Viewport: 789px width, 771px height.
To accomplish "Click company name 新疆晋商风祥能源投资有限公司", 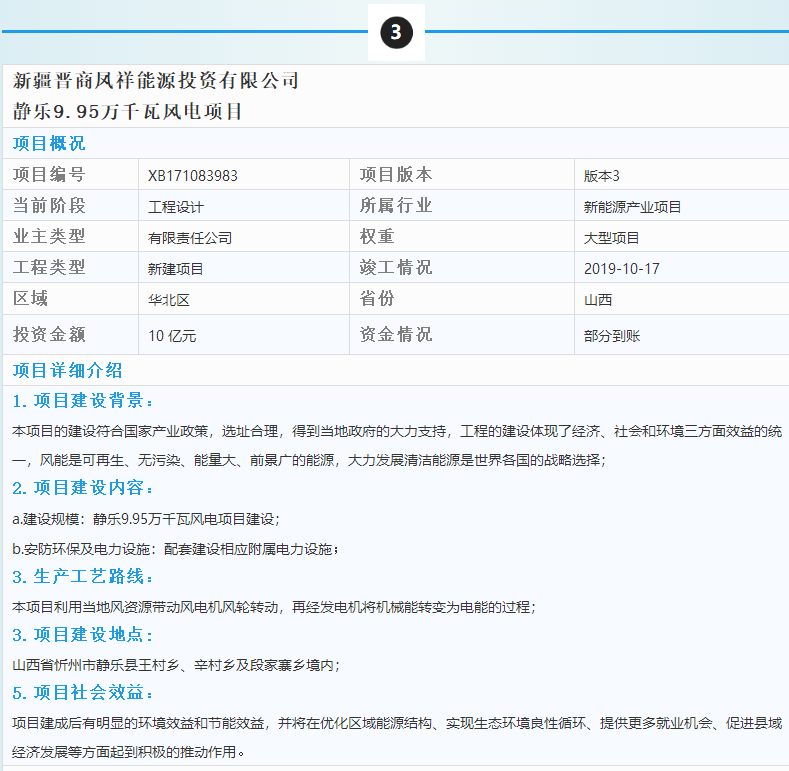I will 155,81.
